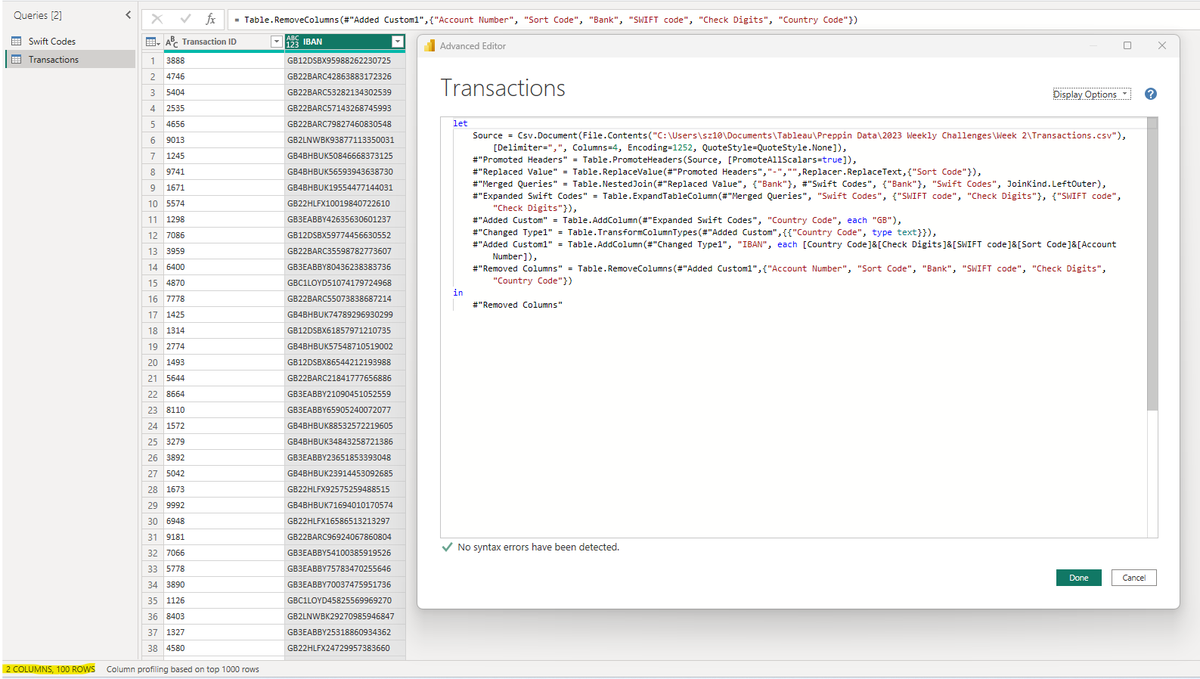Click 'Column profiling based on top 1000 rows'

(x=183, y=669)
